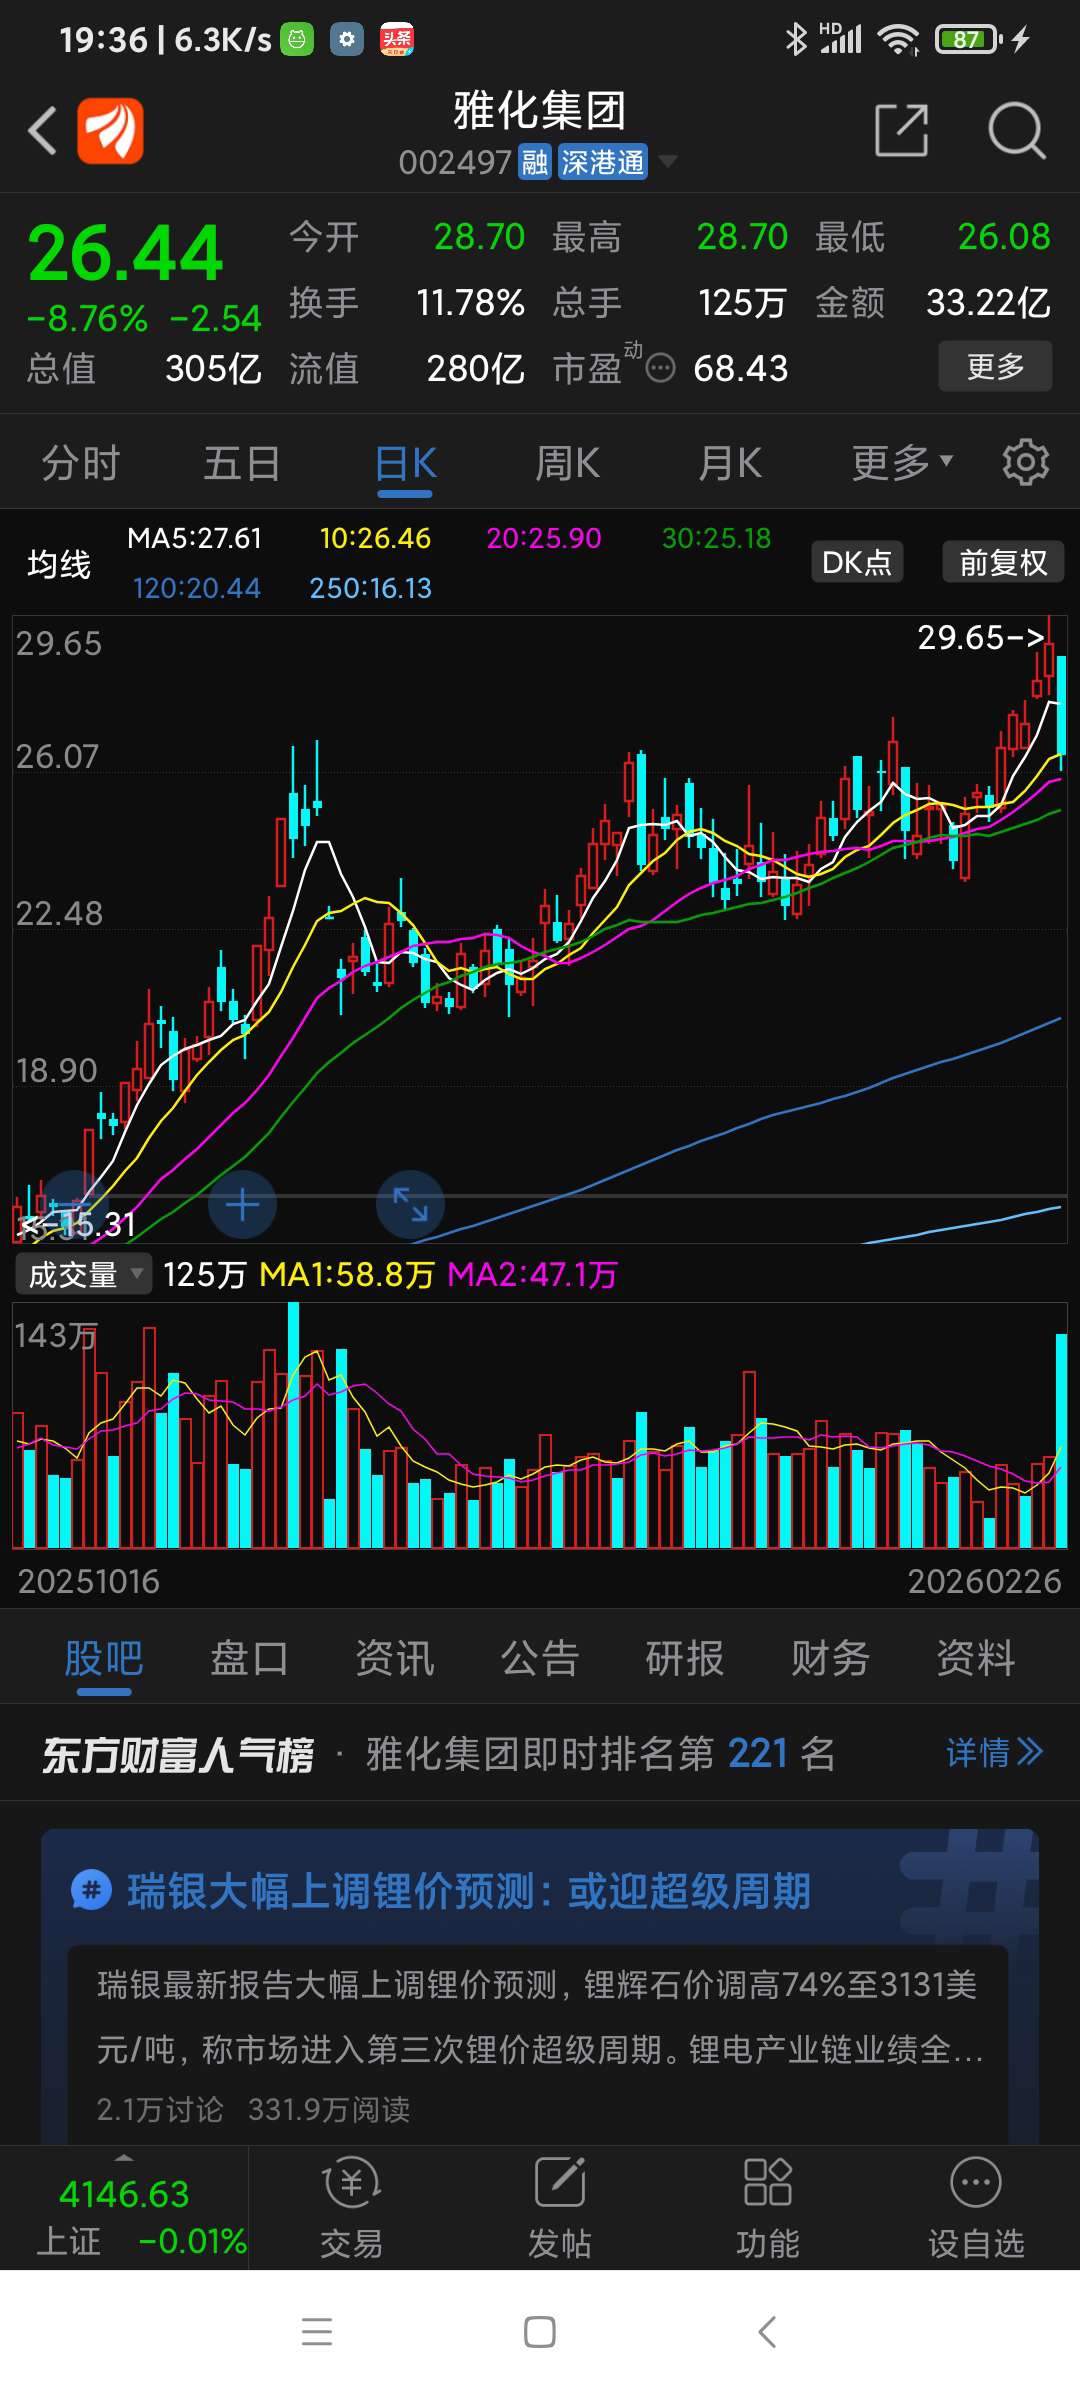Tap the Android back navigation button
Viewport: 1080px width, 2400px height.
[x=767, y=2332]
